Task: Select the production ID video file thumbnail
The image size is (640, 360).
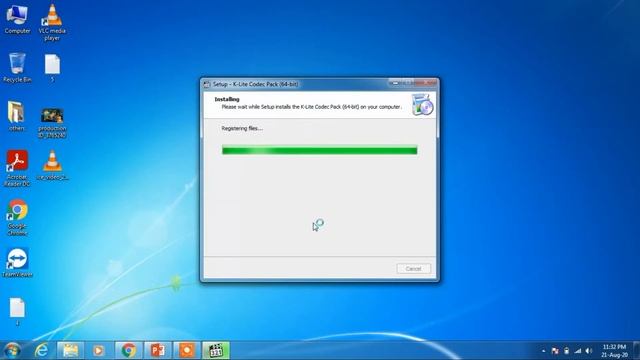Action: click(52, 123)
